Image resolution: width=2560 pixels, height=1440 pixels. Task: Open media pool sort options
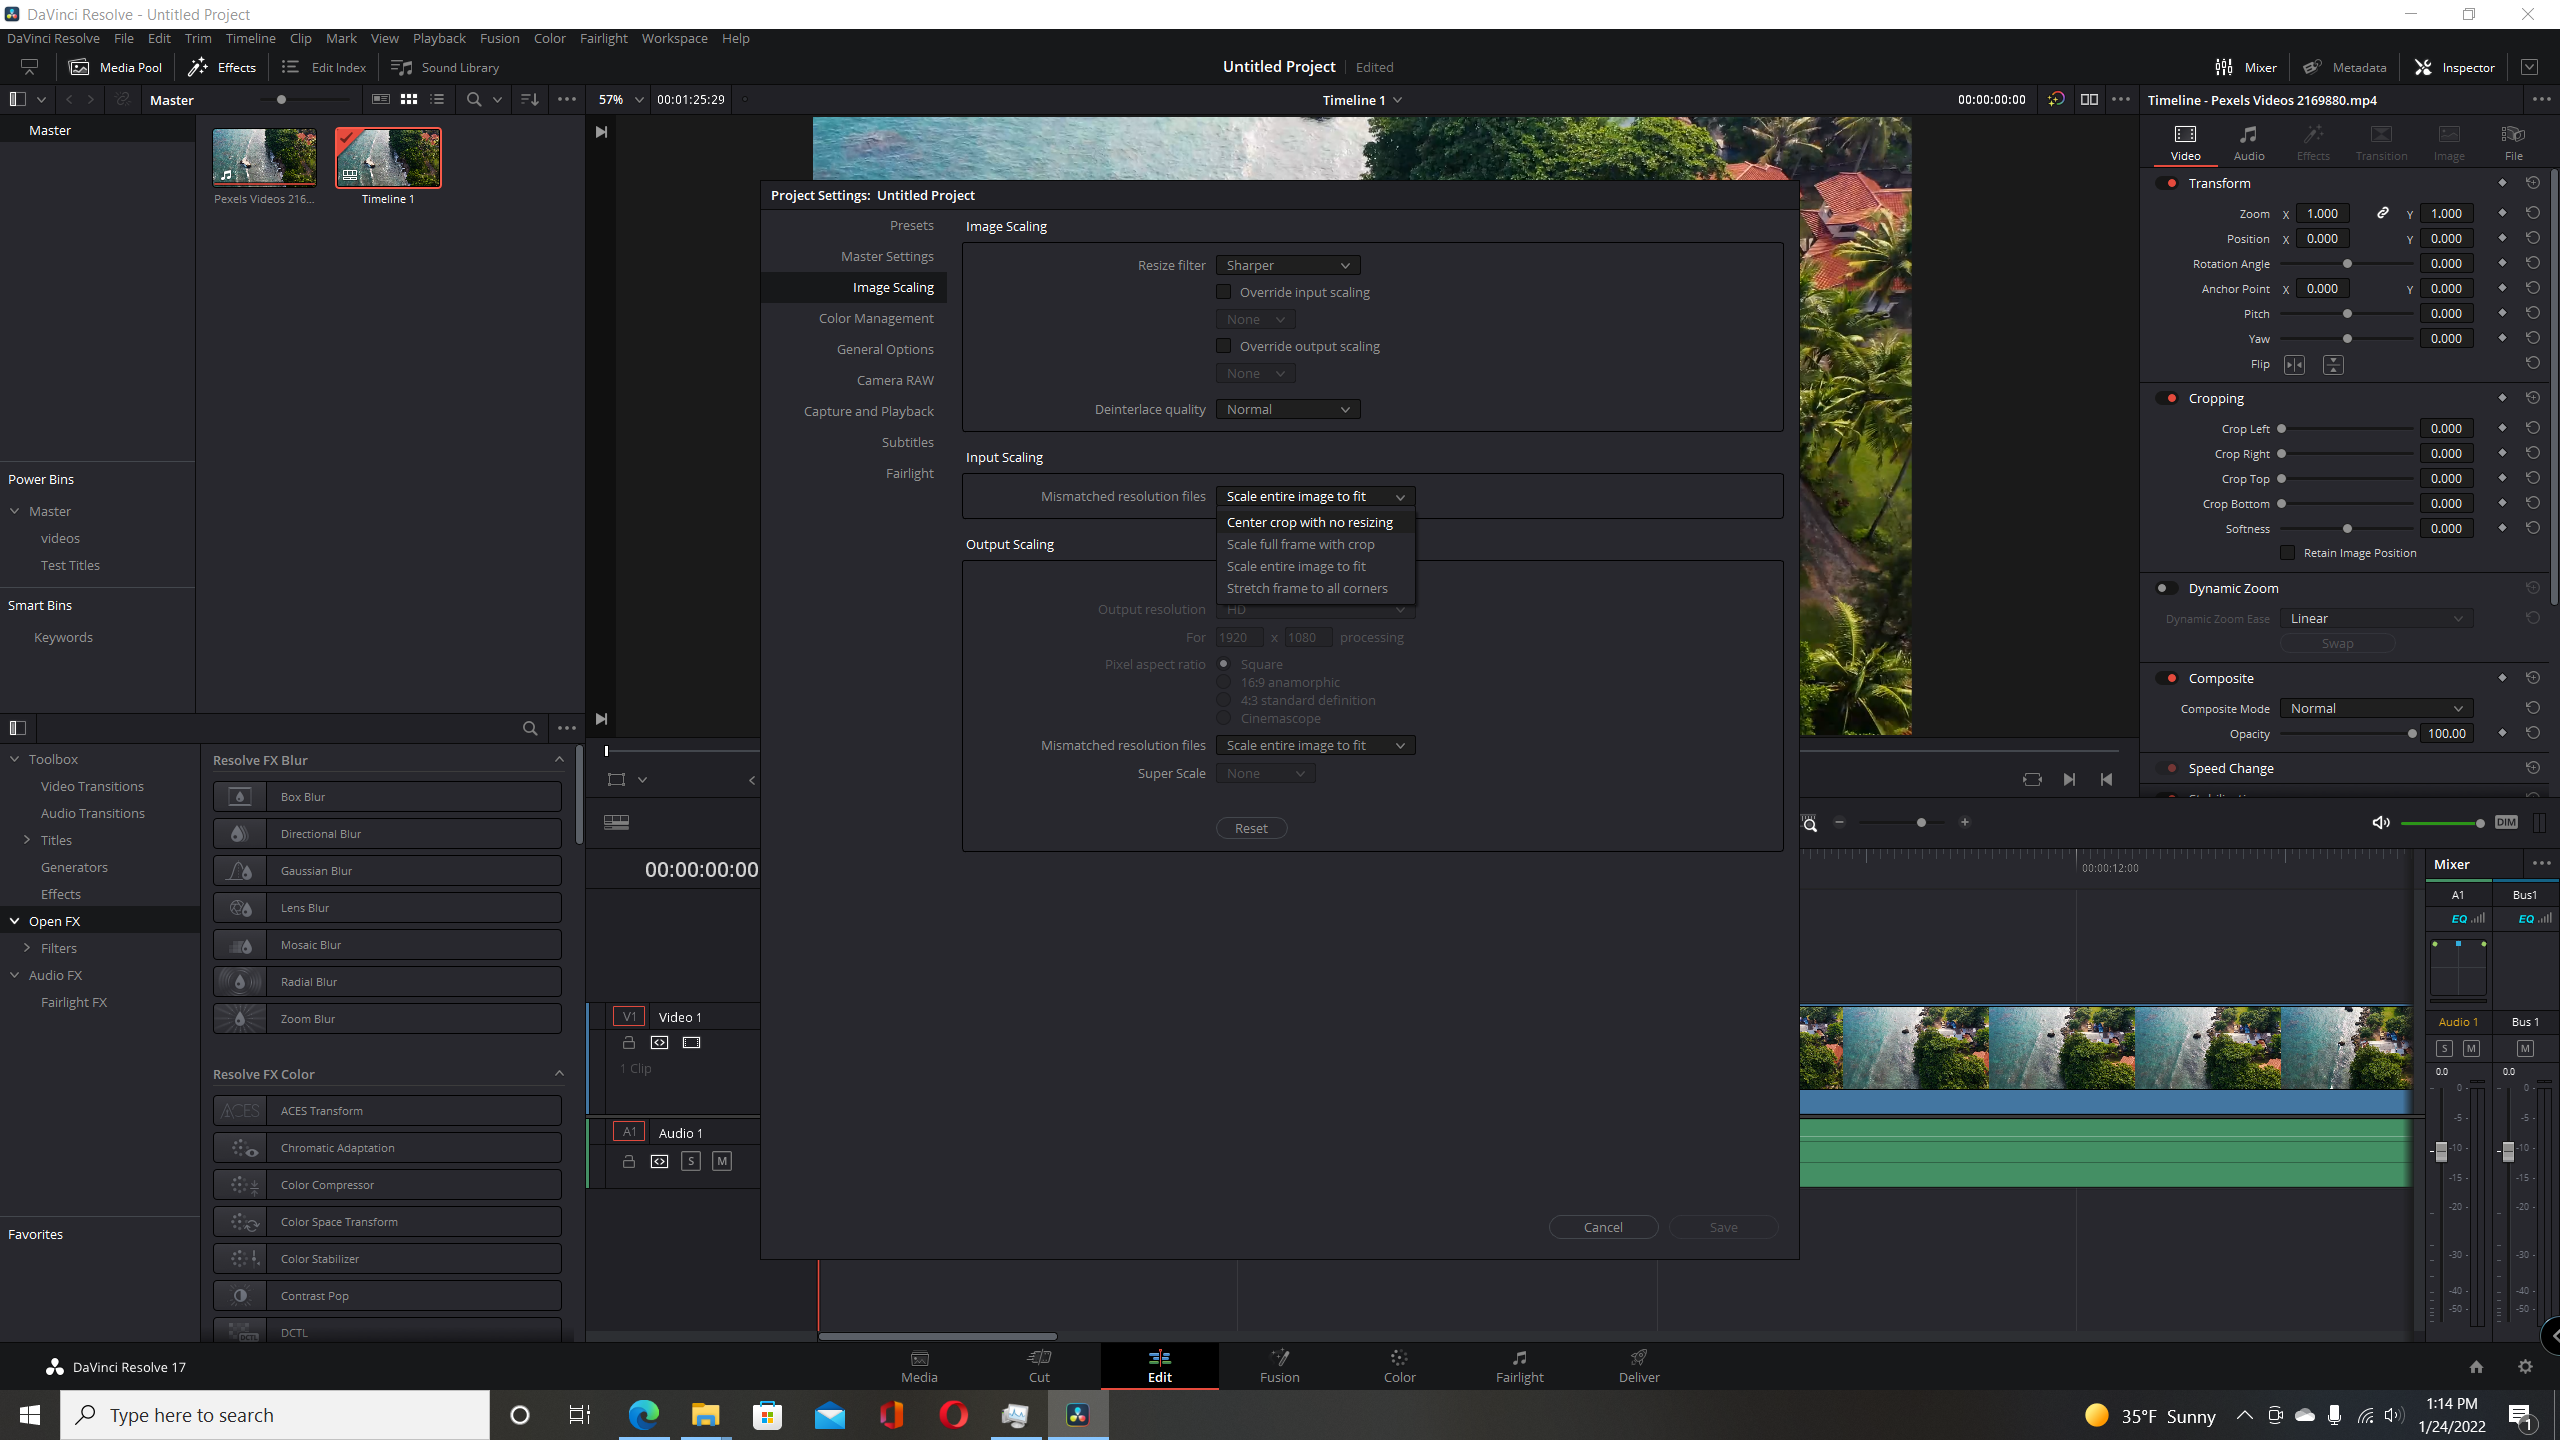(530, 99)
